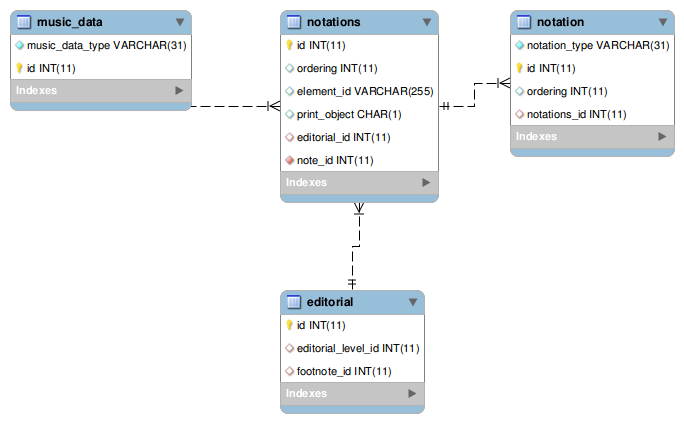Image resolution: width=684 pixels, height=423 pixels.
Task: Click the music_data_type column diamond icon
Action: click(x=20, y=45)
